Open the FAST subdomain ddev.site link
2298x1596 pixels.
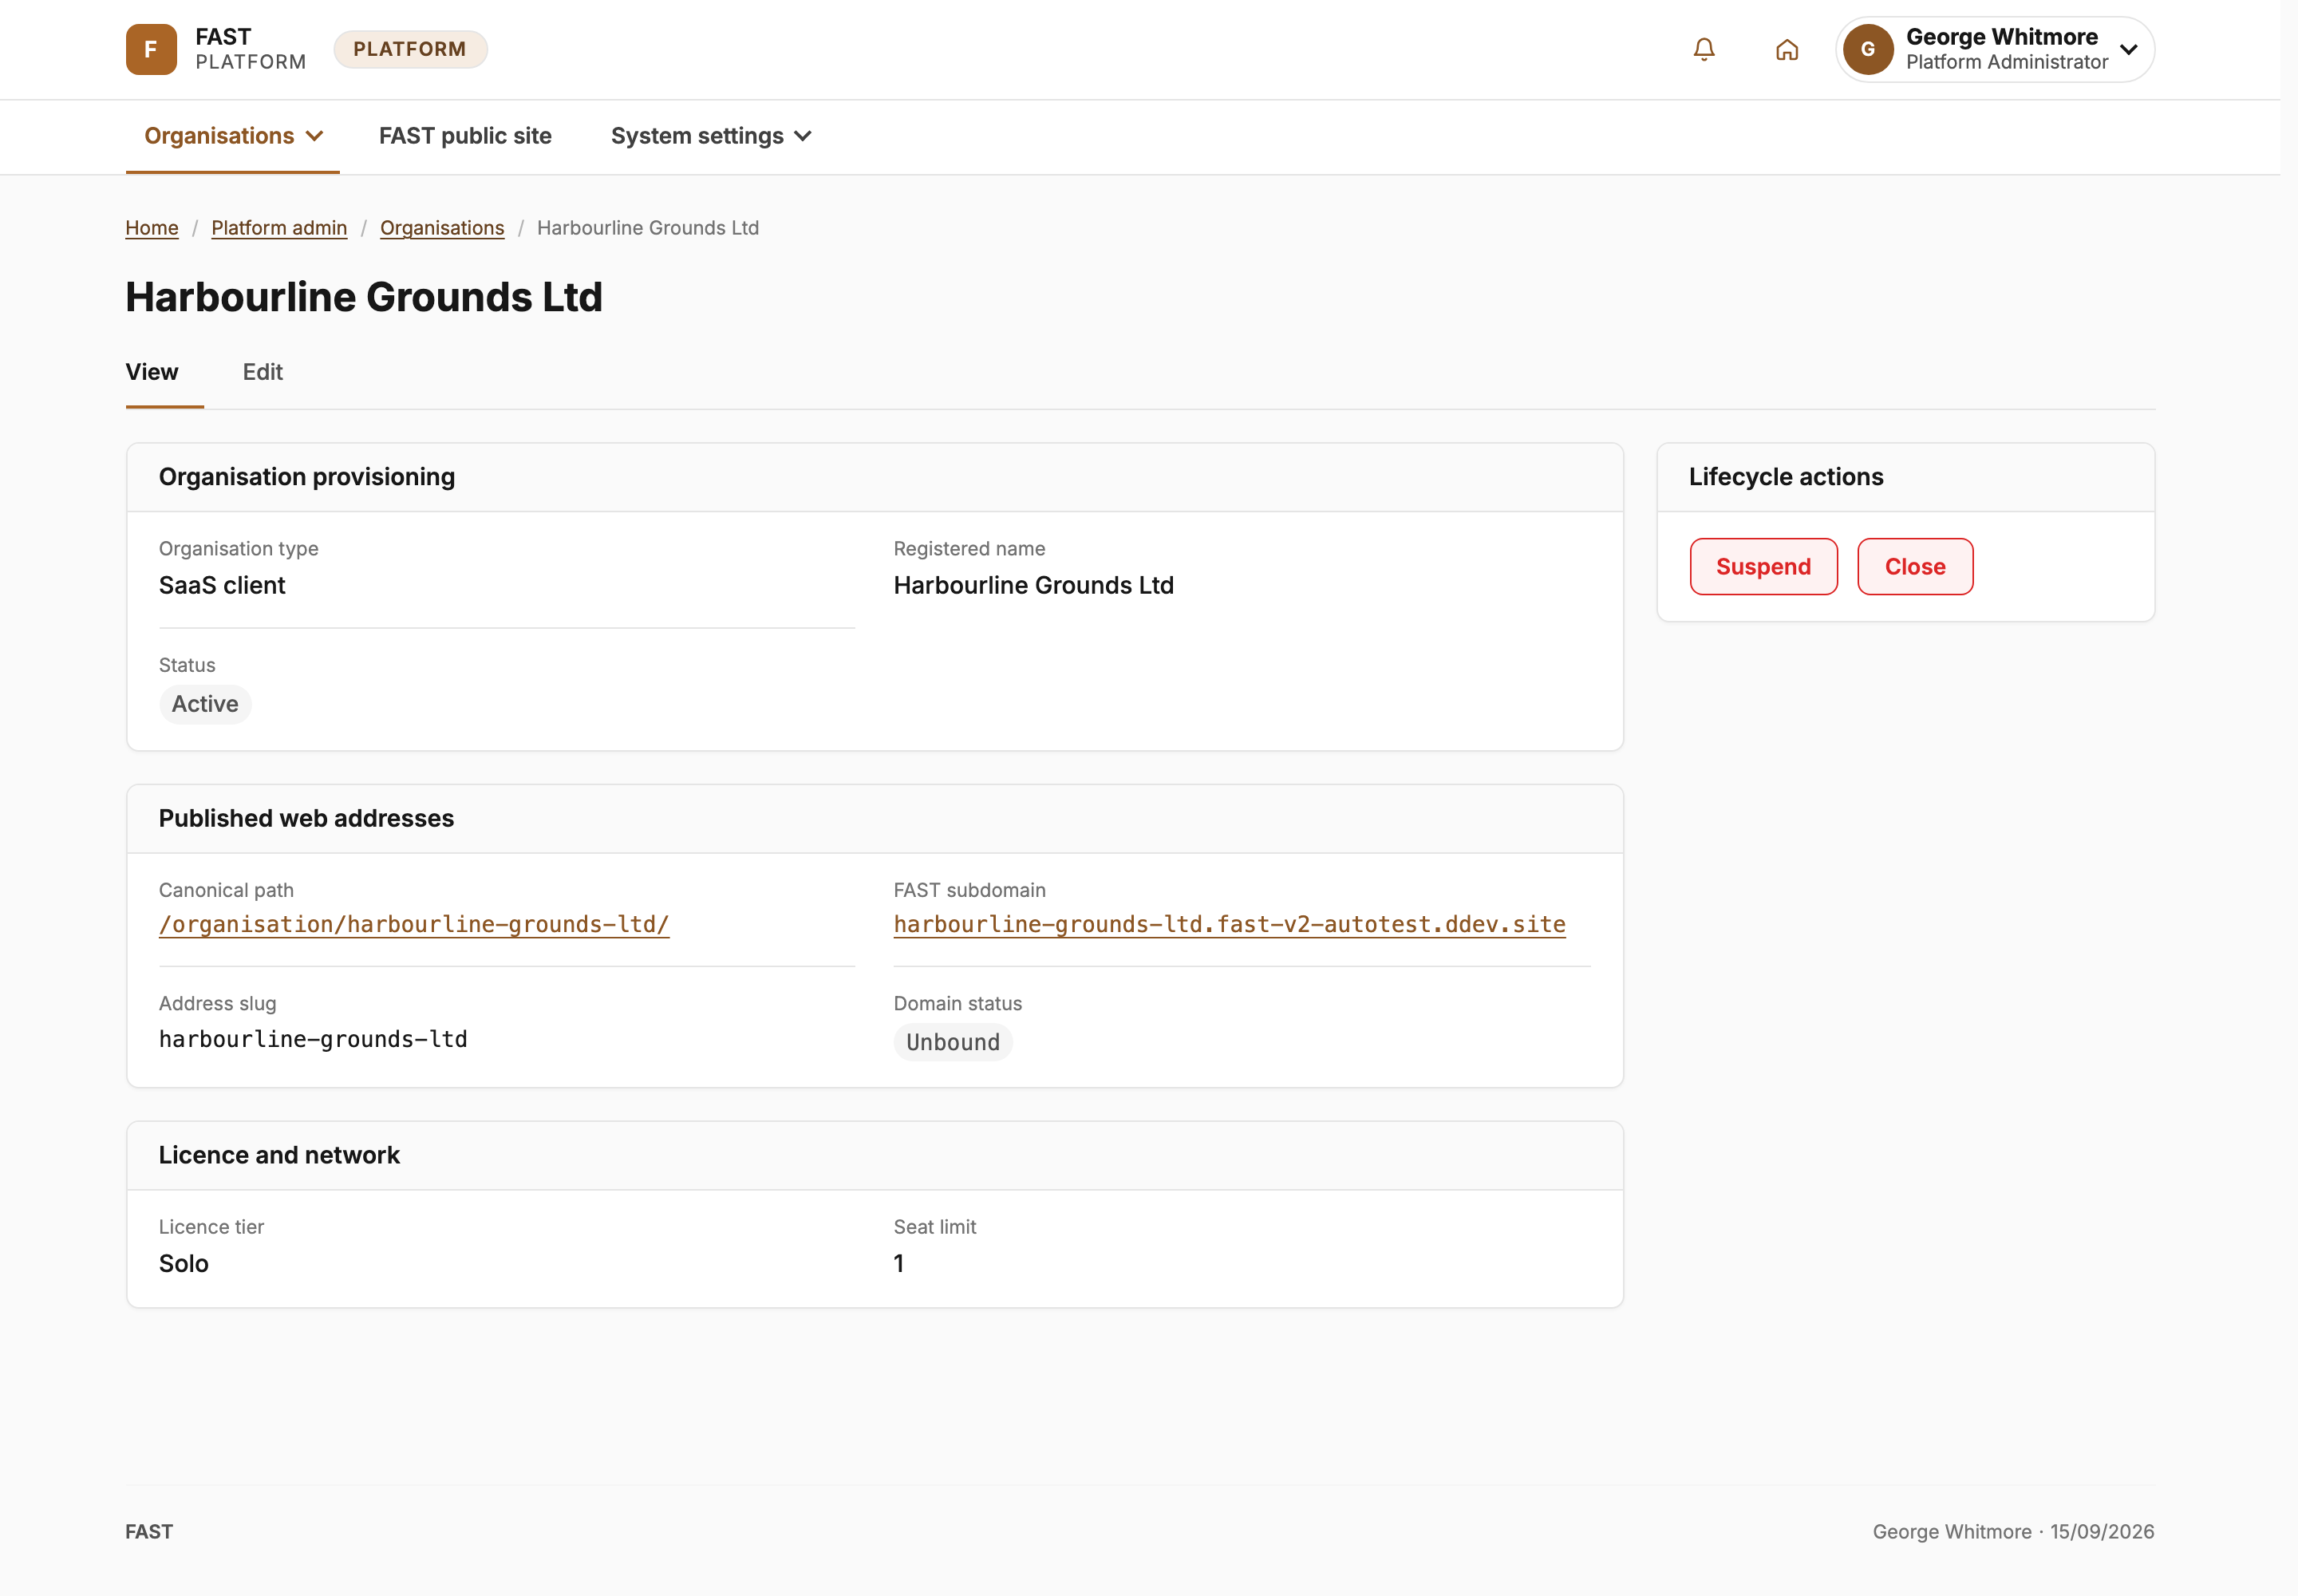point(1230,924)
